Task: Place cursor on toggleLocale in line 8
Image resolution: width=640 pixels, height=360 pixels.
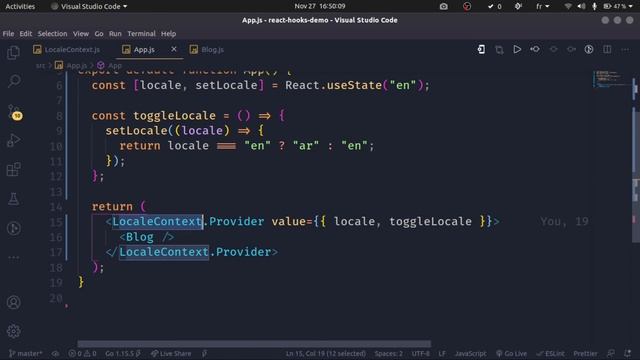Action: [x=174, y=116]
